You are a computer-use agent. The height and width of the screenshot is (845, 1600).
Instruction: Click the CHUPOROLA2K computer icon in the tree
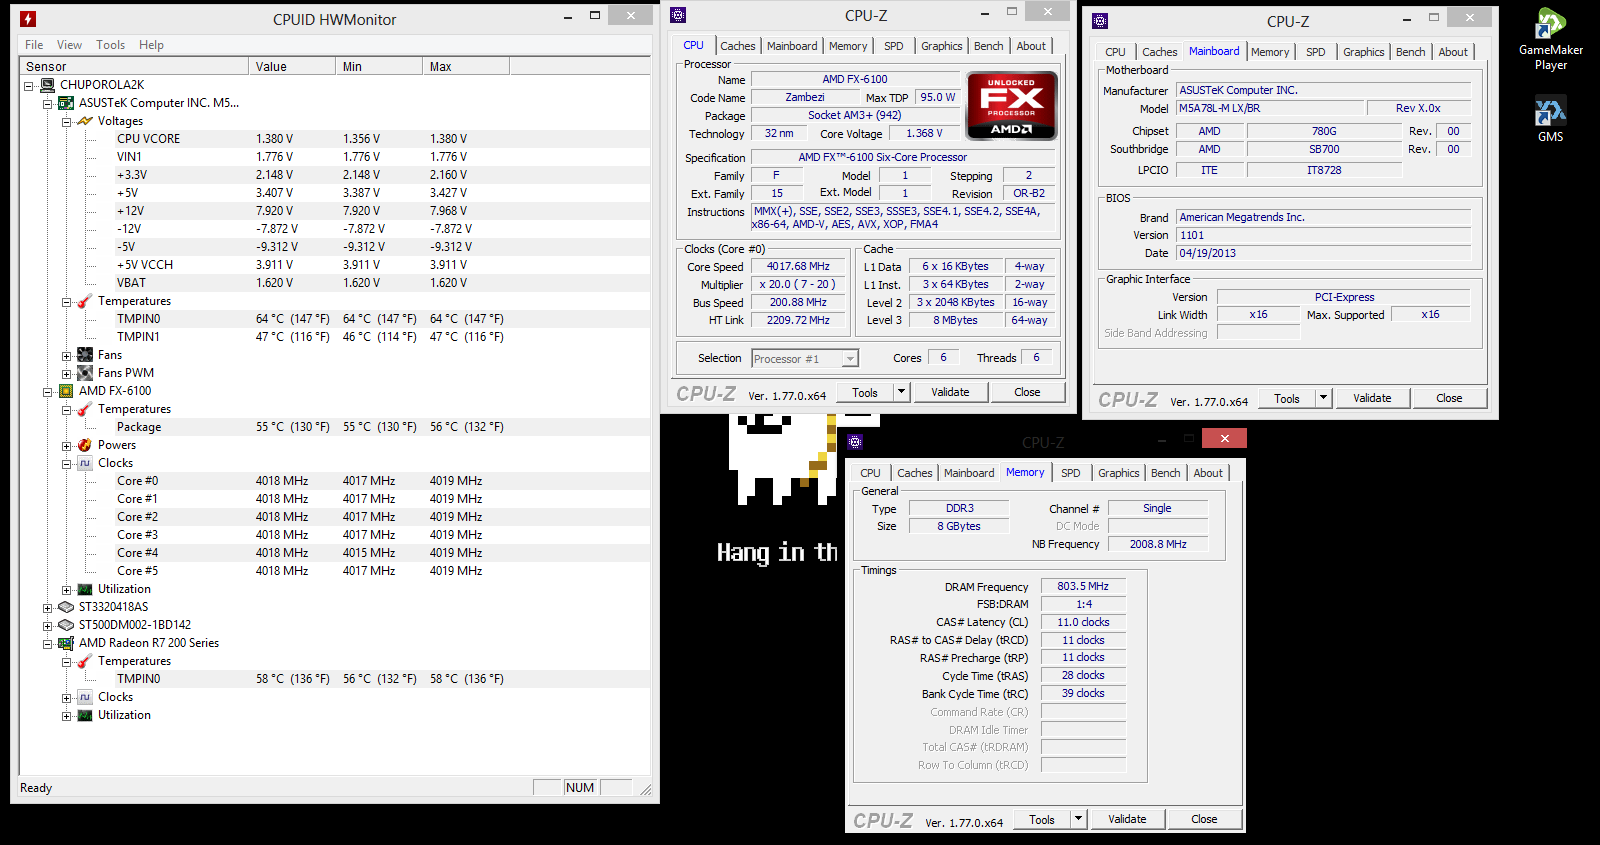pos(47,85)
